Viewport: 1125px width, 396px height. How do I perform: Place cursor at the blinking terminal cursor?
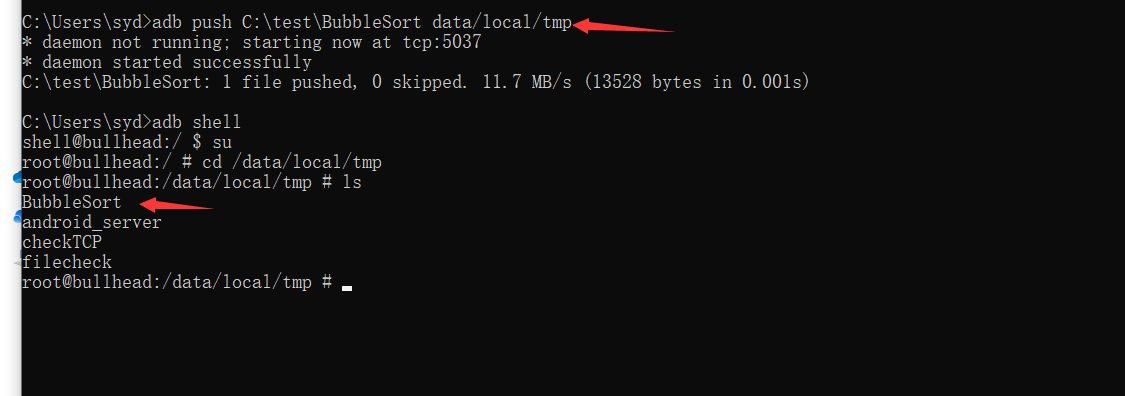coord(347,288)
